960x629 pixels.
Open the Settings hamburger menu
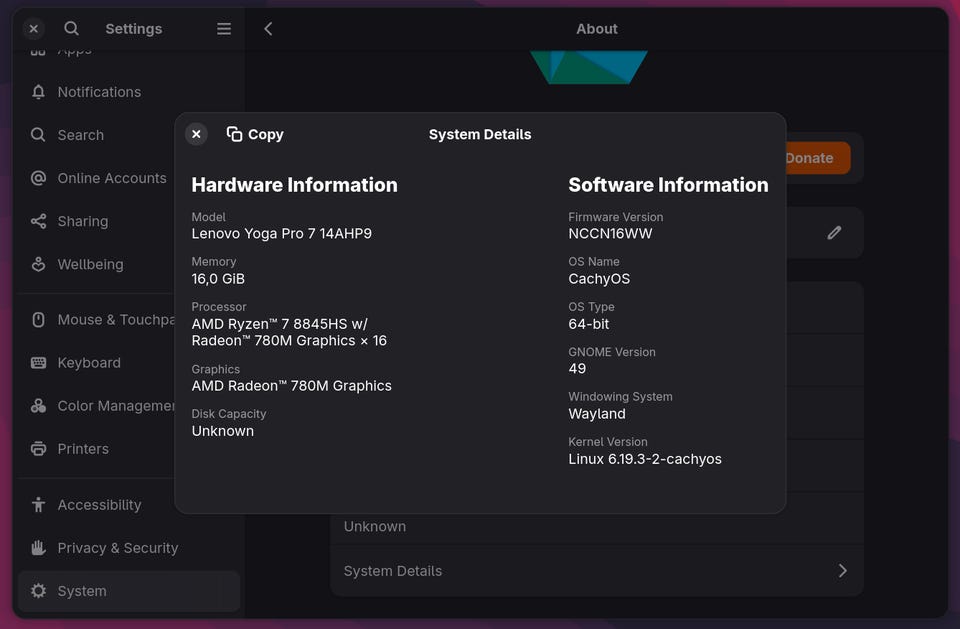pos(224,29)
